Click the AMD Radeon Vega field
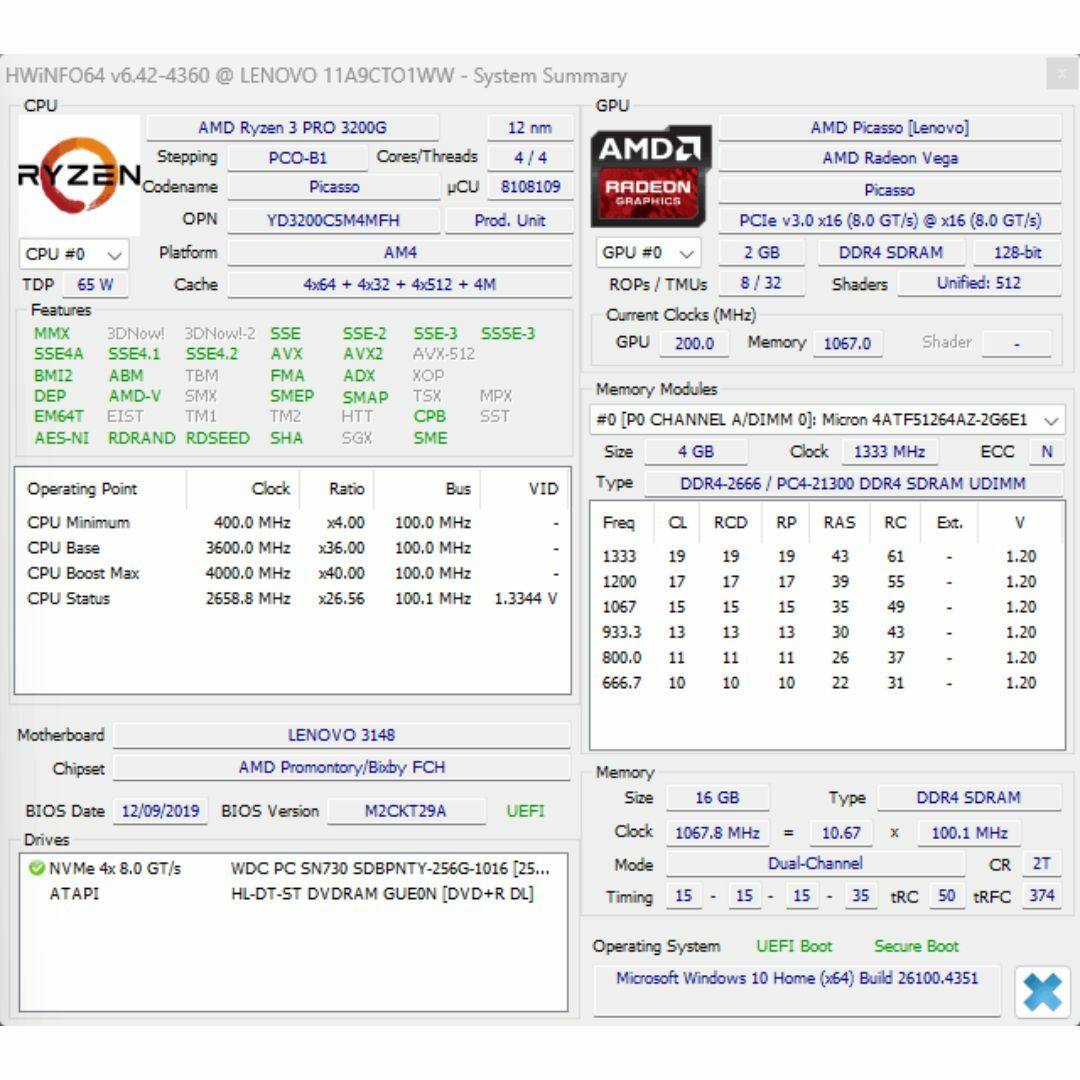This screenshot has height=1080, width=1080. [x=889, y=158]
